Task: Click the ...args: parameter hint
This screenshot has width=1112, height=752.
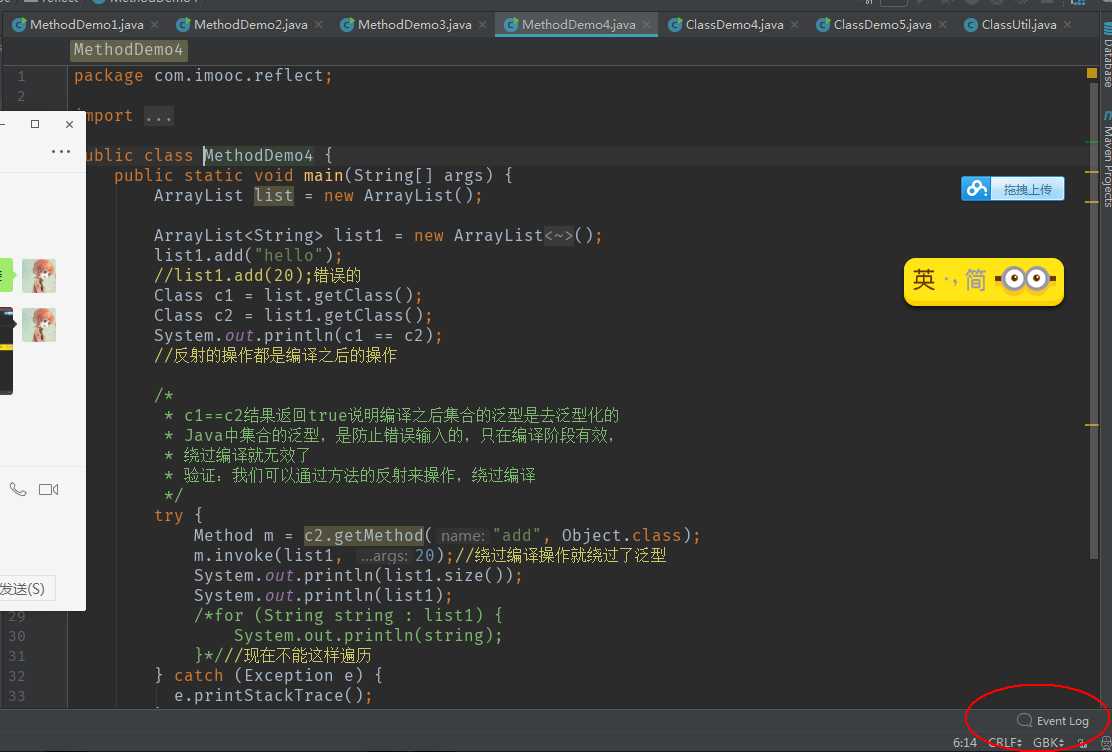Action: [383, 556]
